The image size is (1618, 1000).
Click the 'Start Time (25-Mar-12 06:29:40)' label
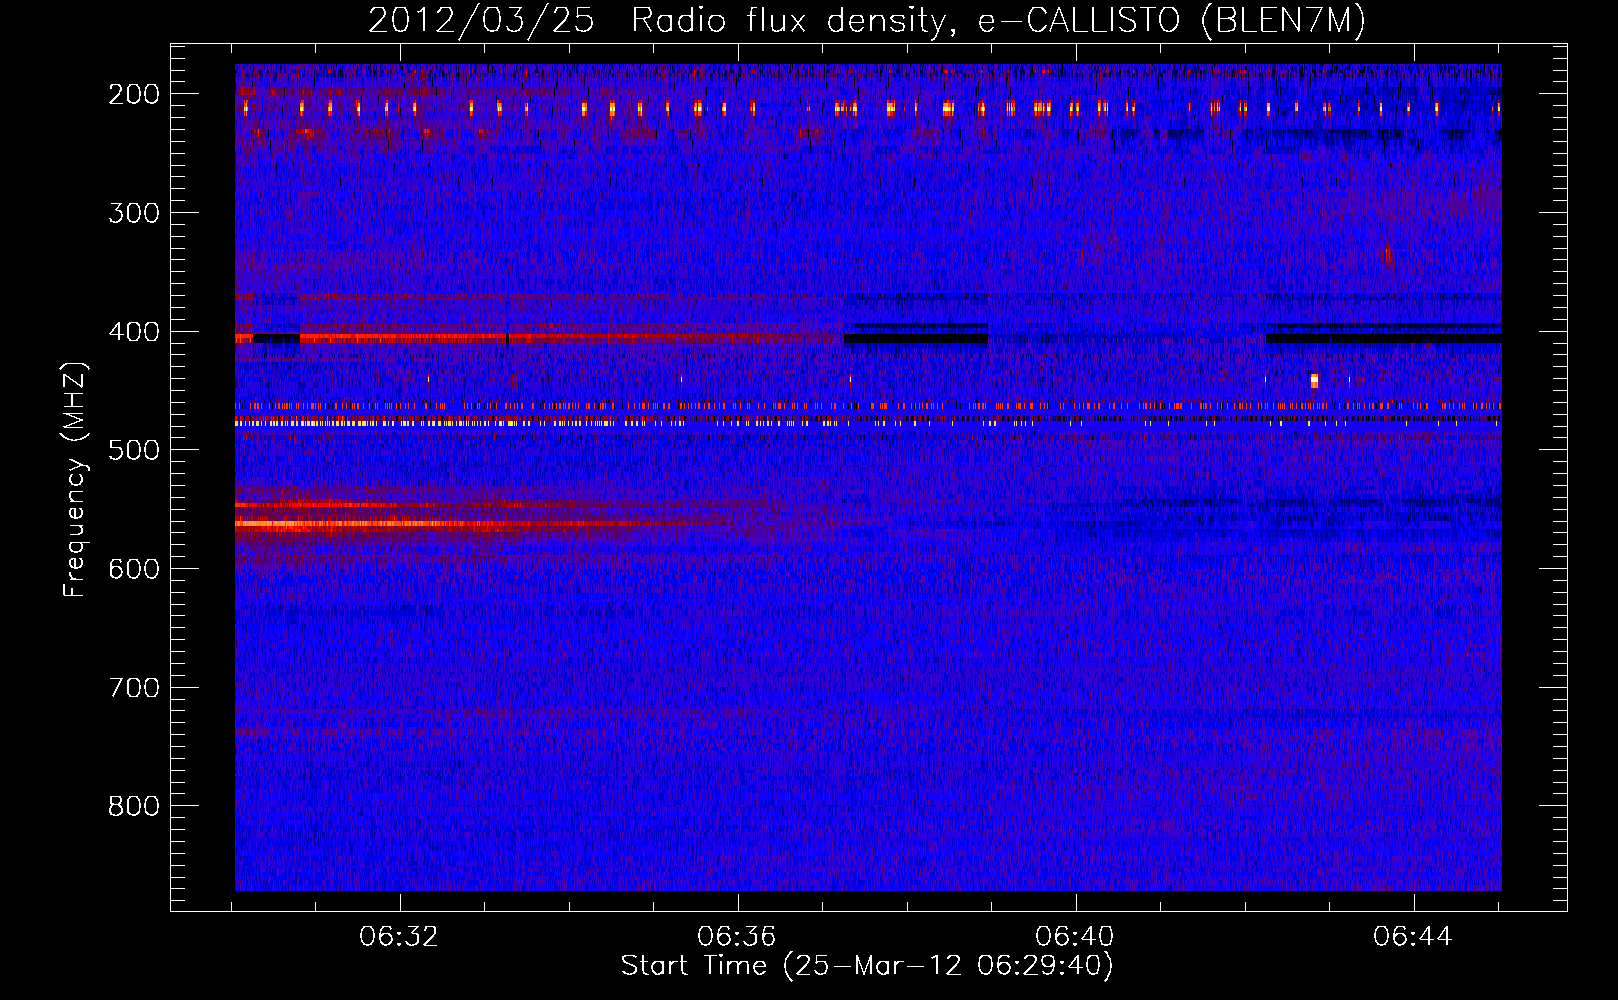[x=867, y=966]
